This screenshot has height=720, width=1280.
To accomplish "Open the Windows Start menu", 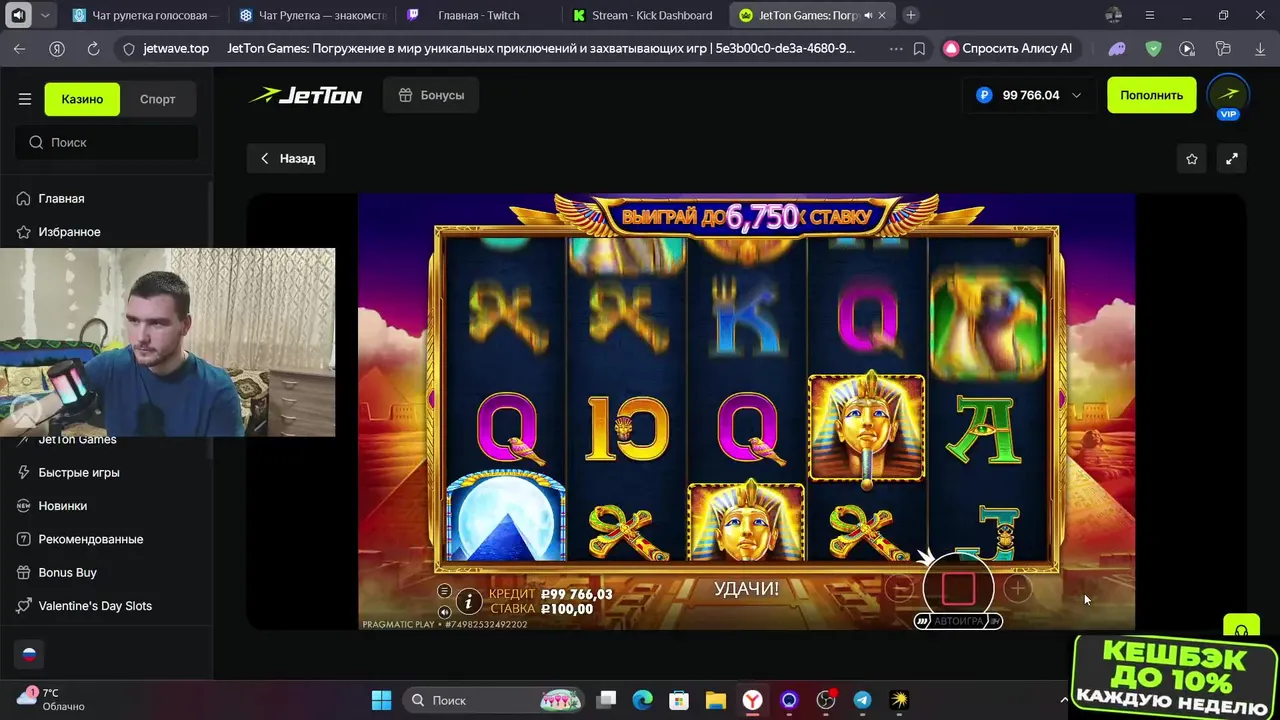I will (x=382, y=700).
